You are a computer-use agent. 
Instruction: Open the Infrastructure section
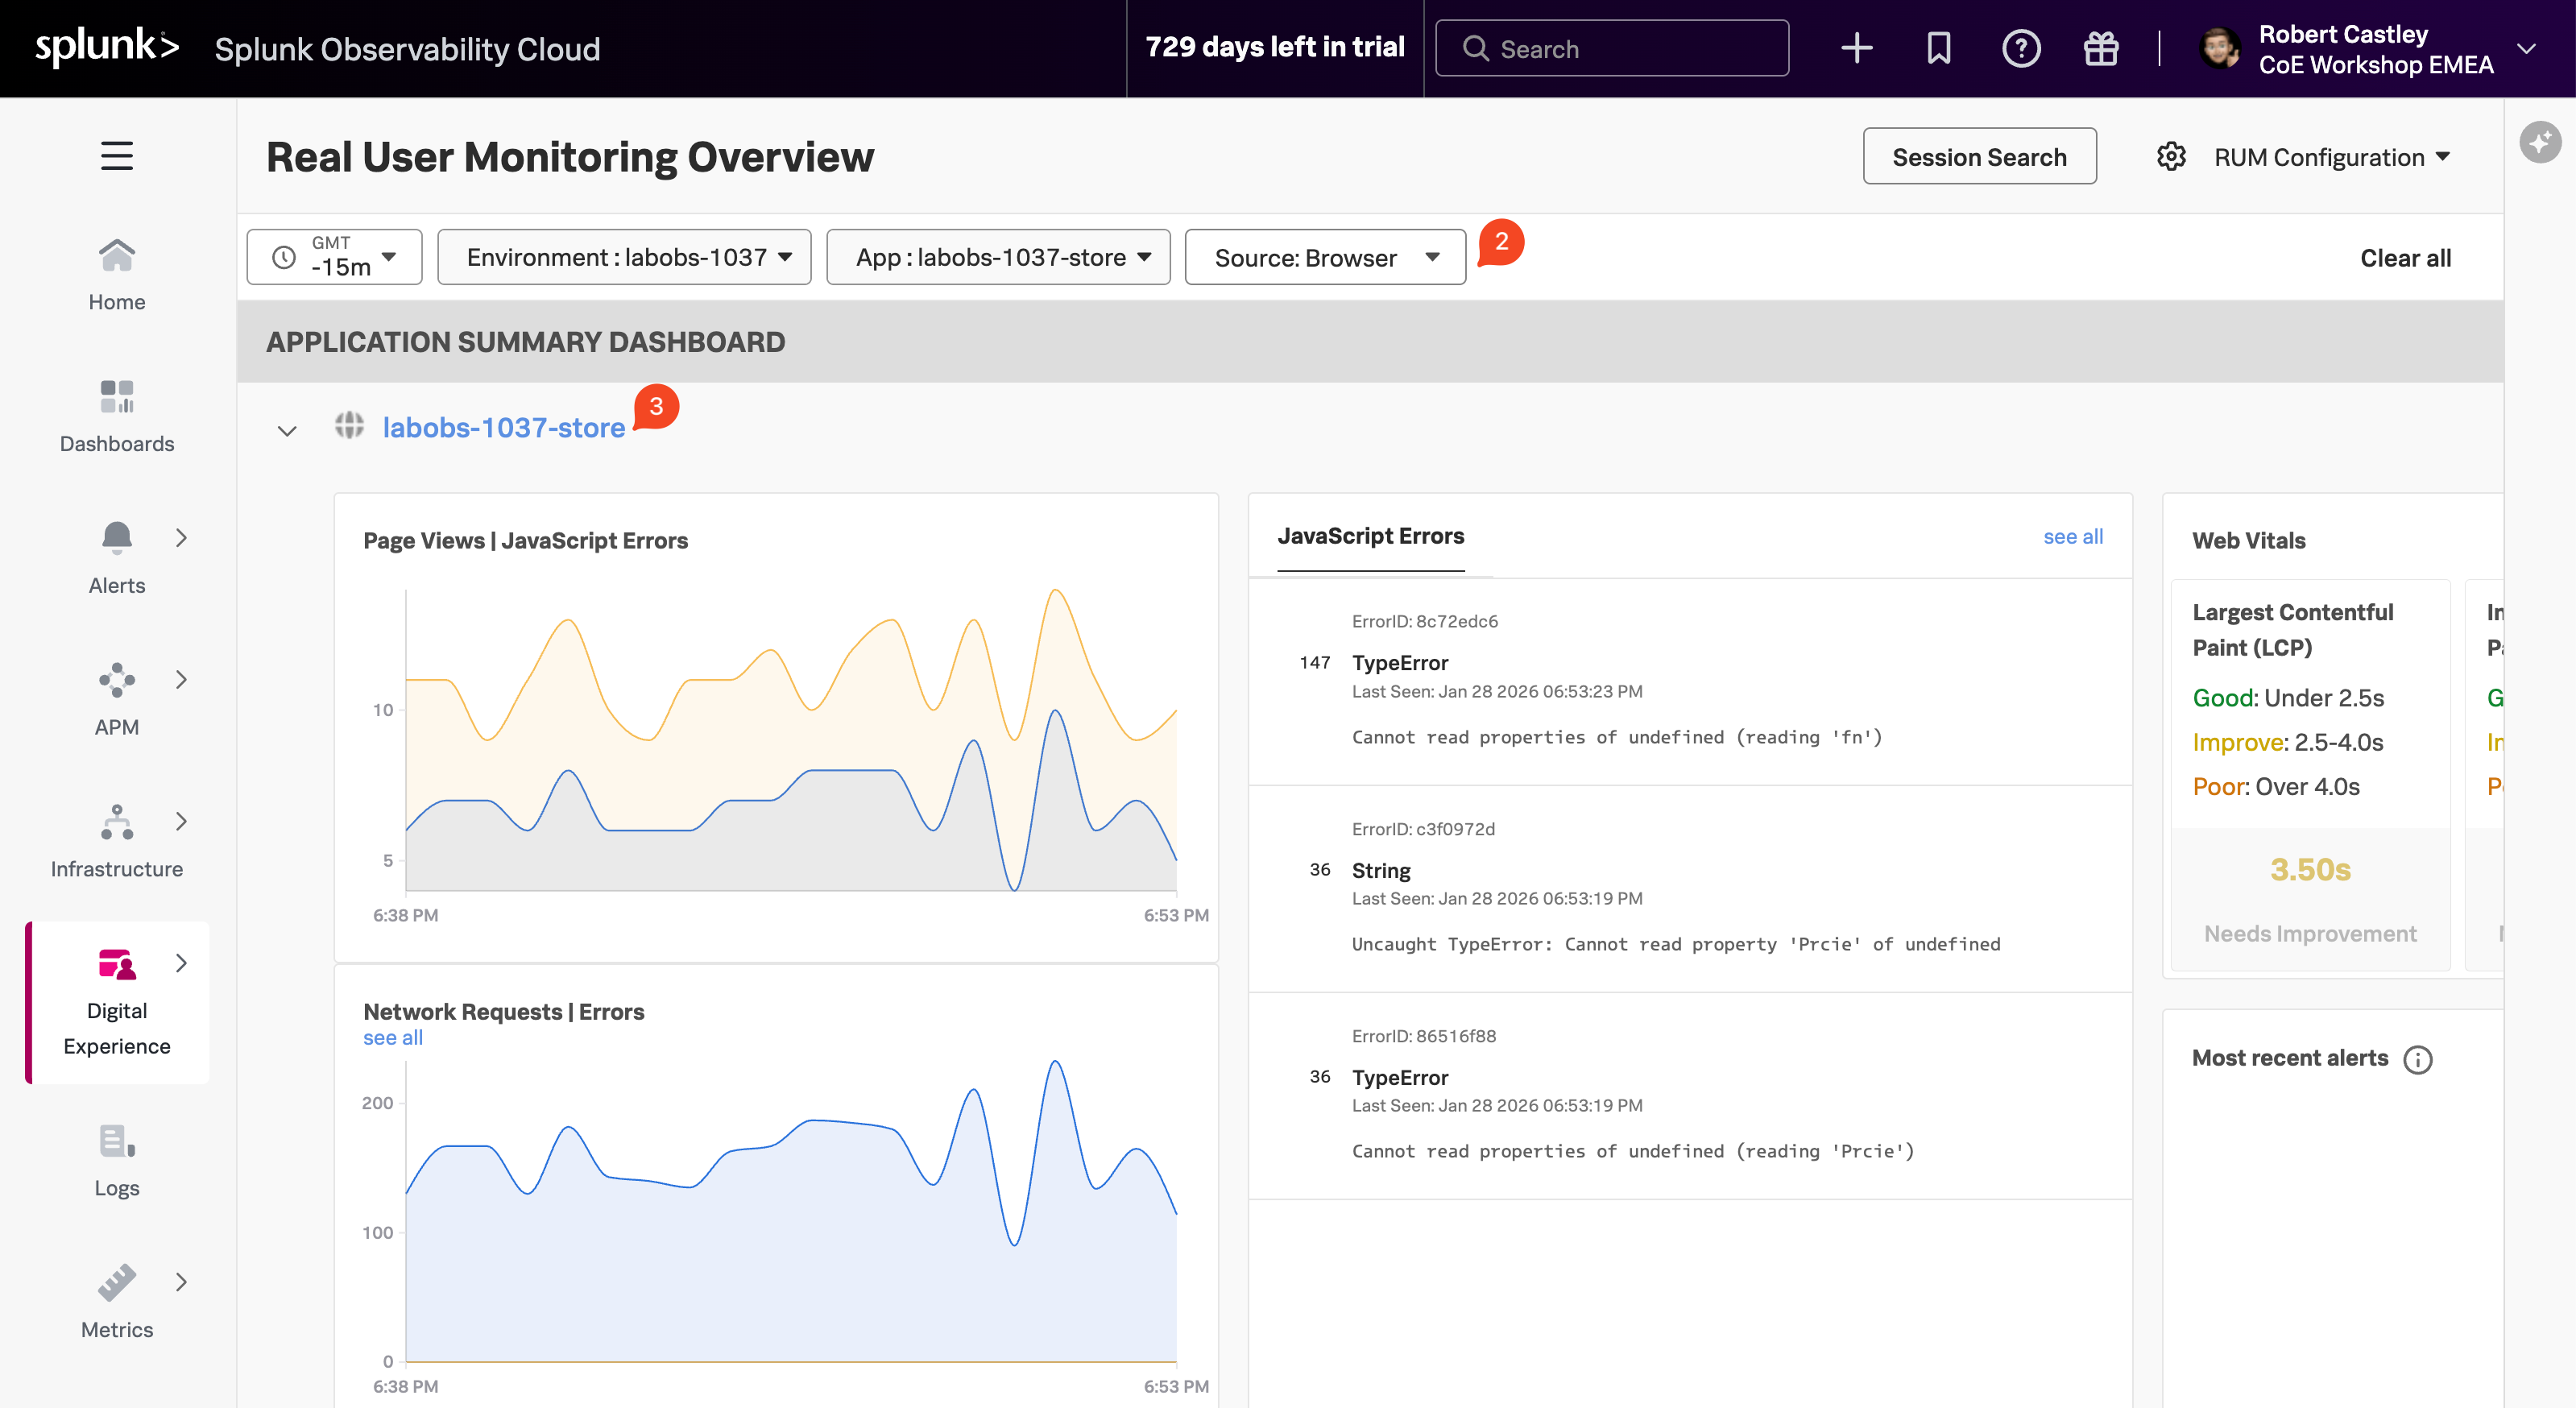(116, 840)
